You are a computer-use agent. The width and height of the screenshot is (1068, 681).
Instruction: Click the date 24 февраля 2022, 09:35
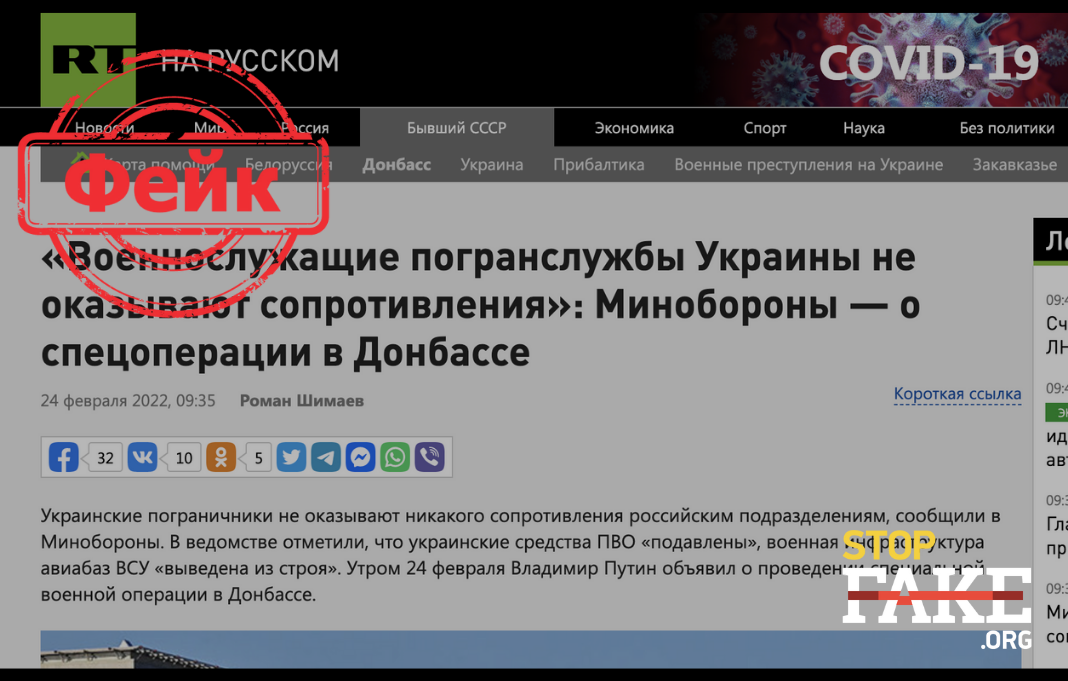[x=128, y=400]
